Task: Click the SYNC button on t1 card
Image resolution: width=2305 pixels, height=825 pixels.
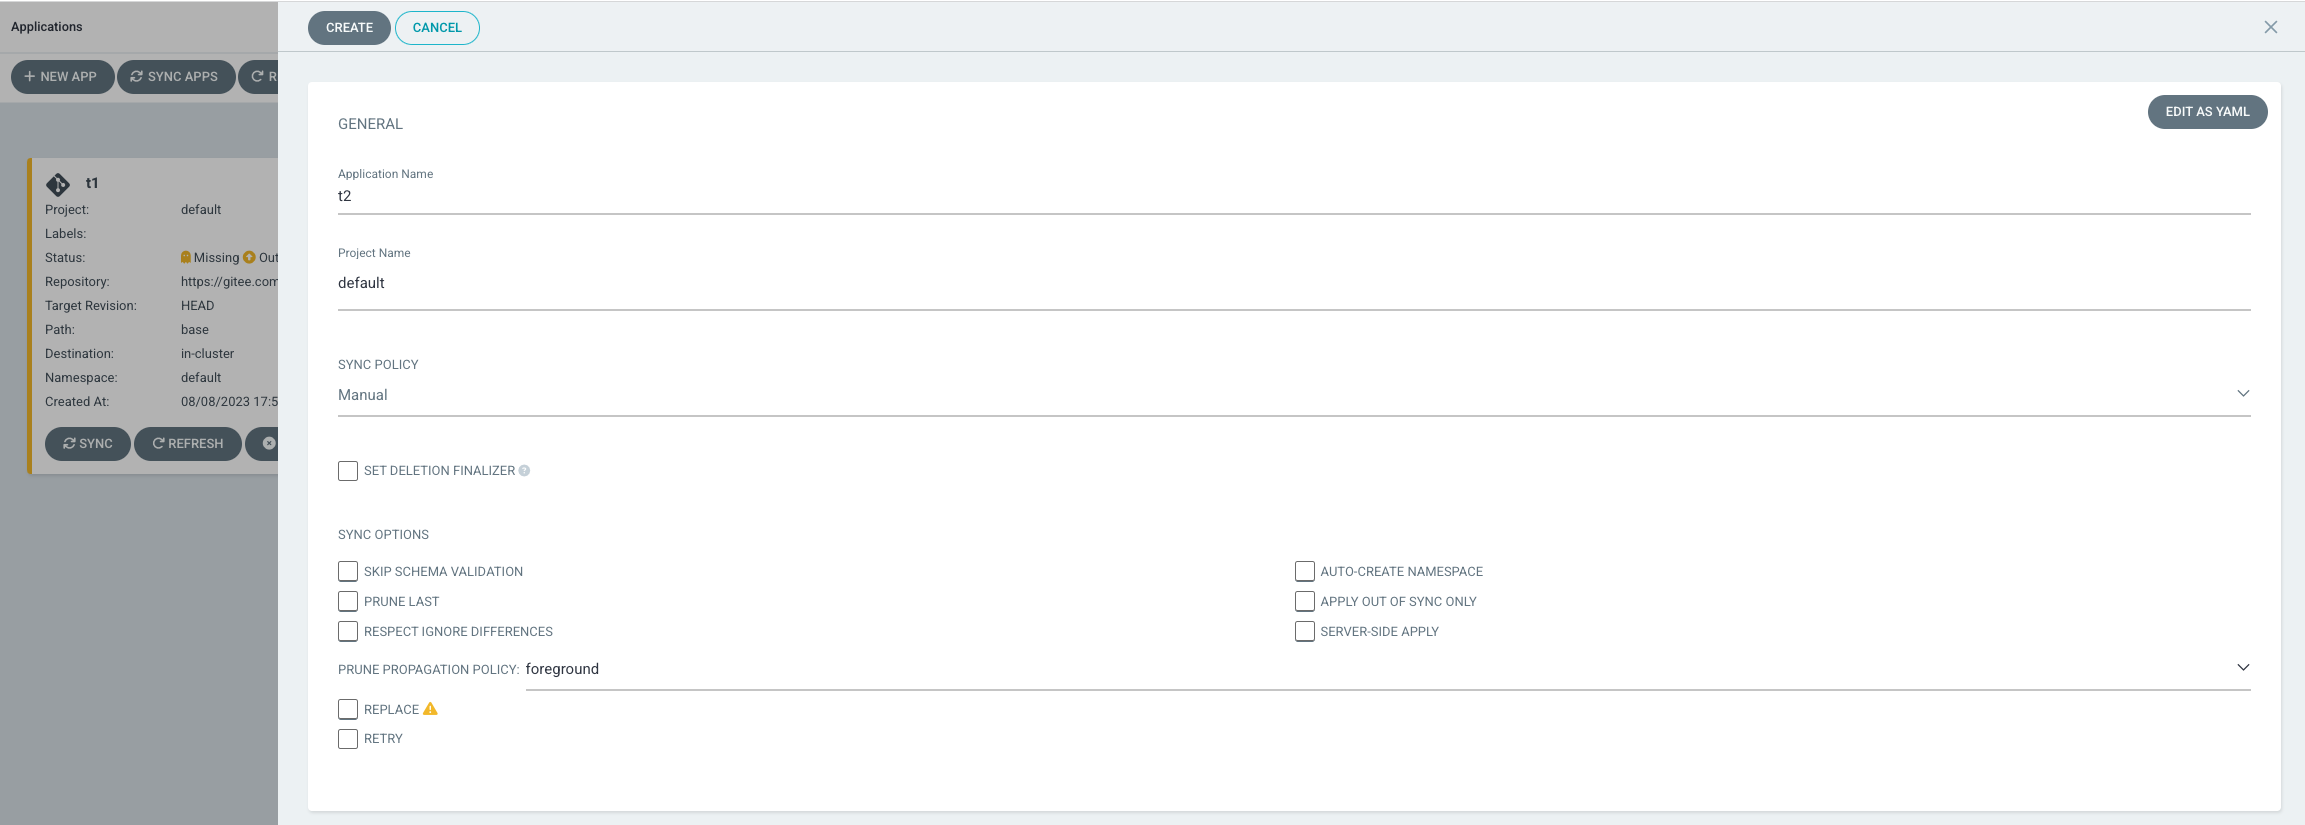Action: pos(88,444)
